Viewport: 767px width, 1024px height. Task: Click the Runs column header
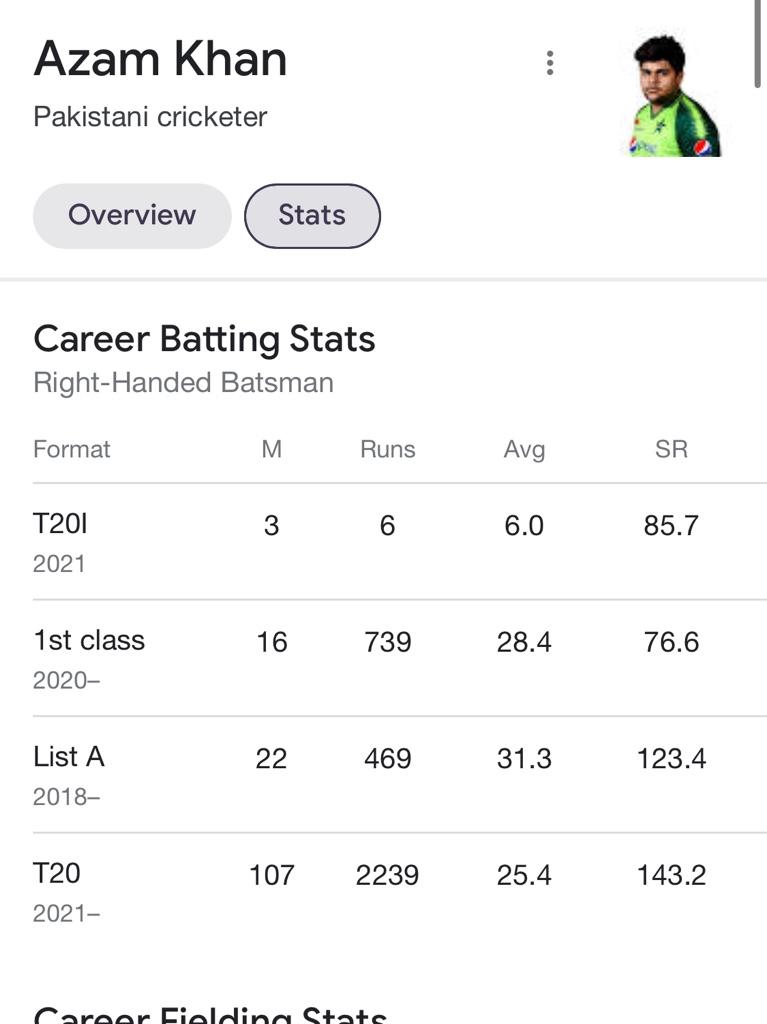pos(387,449)
